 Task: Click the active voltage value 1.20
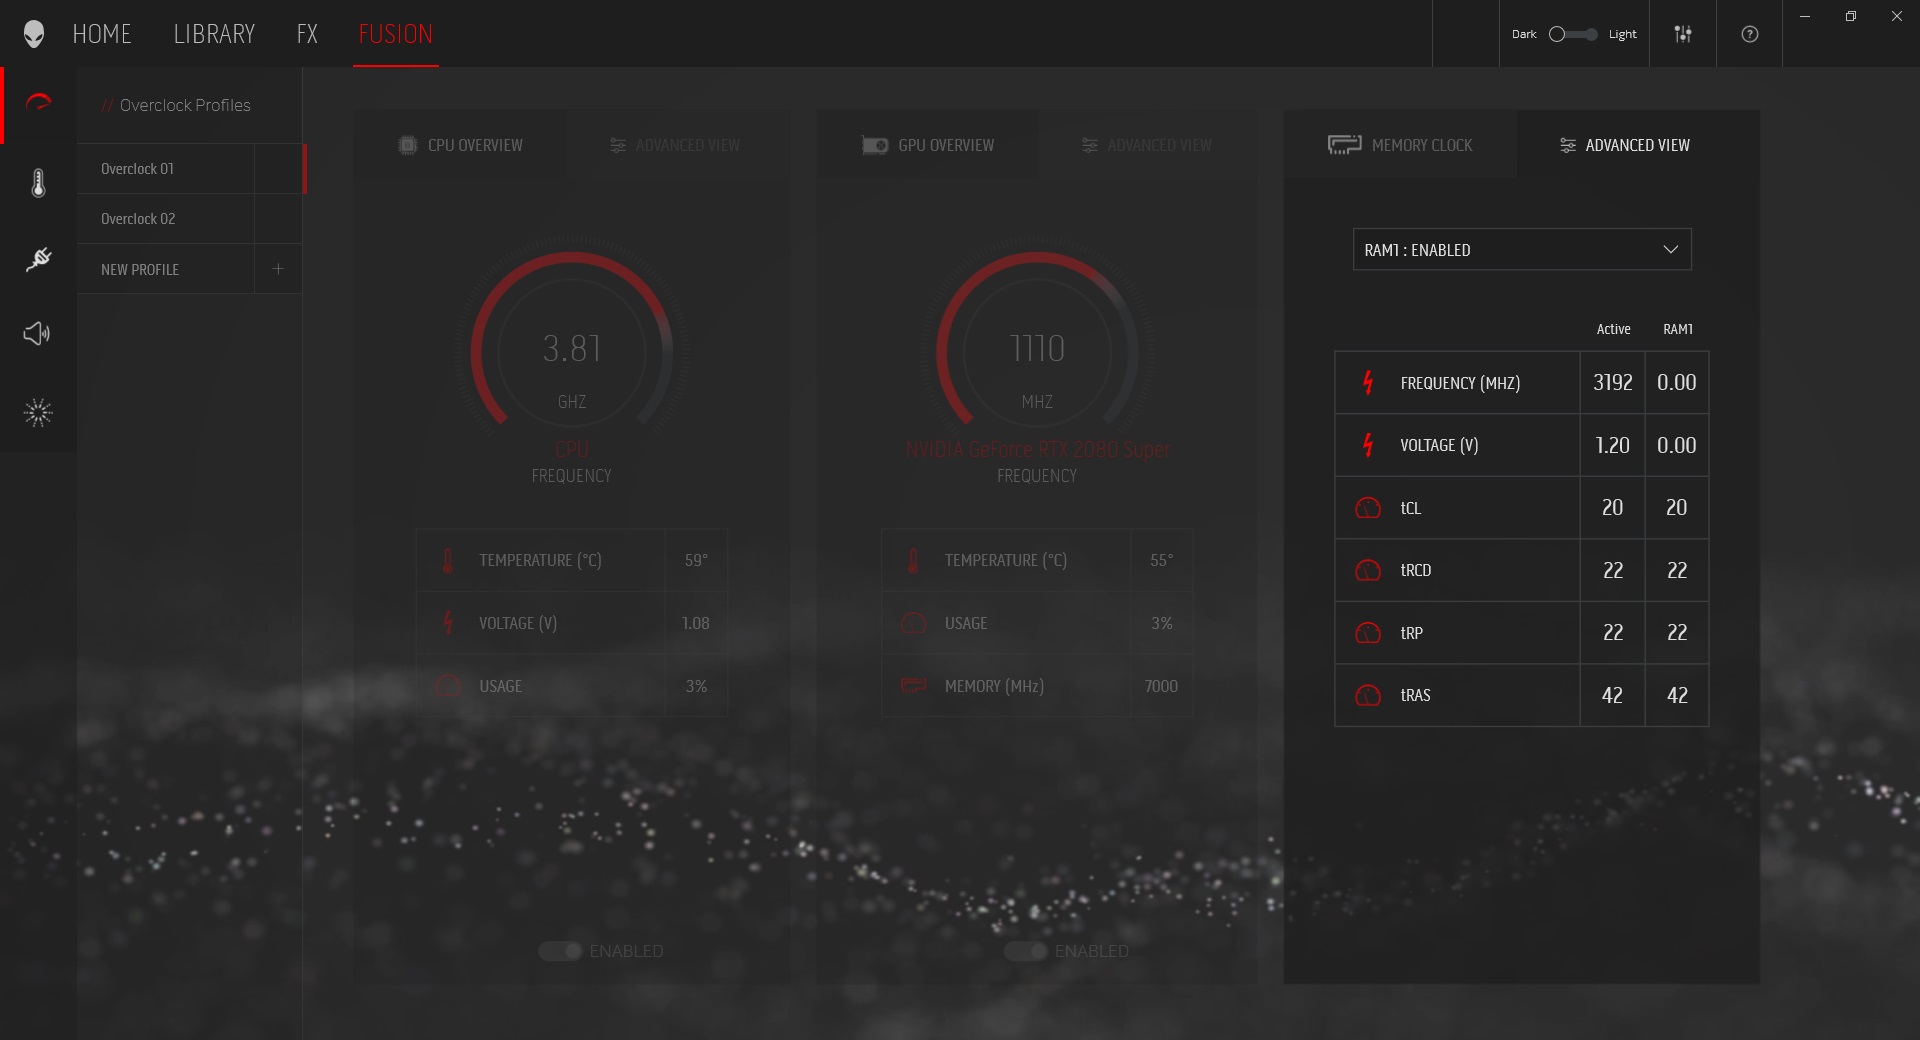1612,445
